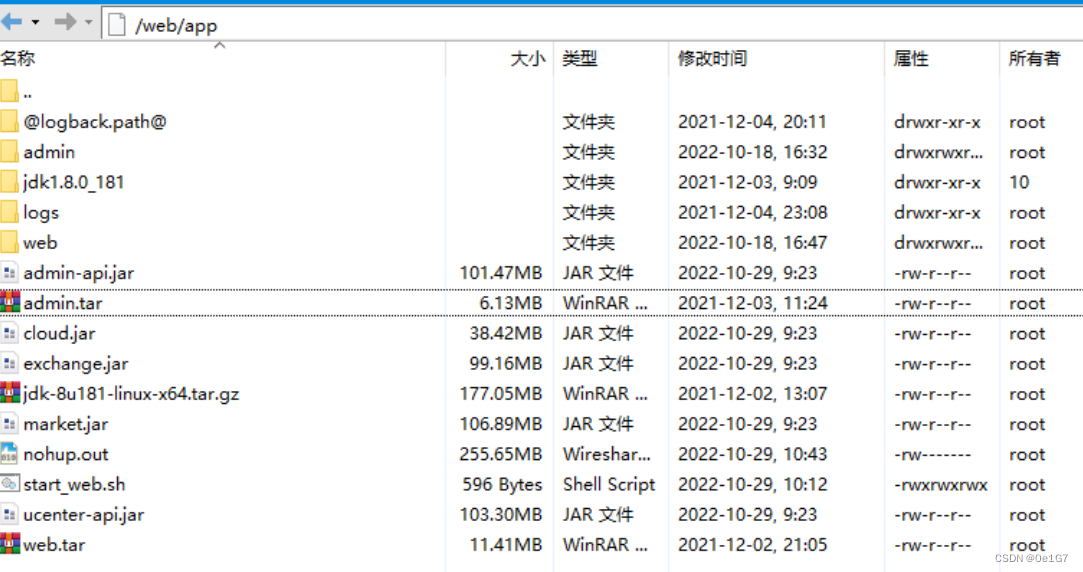Click the ucenter-api.jar file icon

click(9, 515)
